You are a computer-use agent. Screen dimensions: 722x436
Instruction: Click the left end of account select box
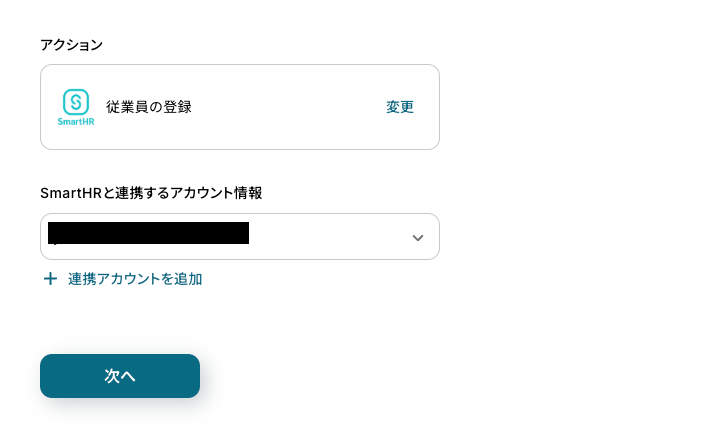tap(45, 237)
